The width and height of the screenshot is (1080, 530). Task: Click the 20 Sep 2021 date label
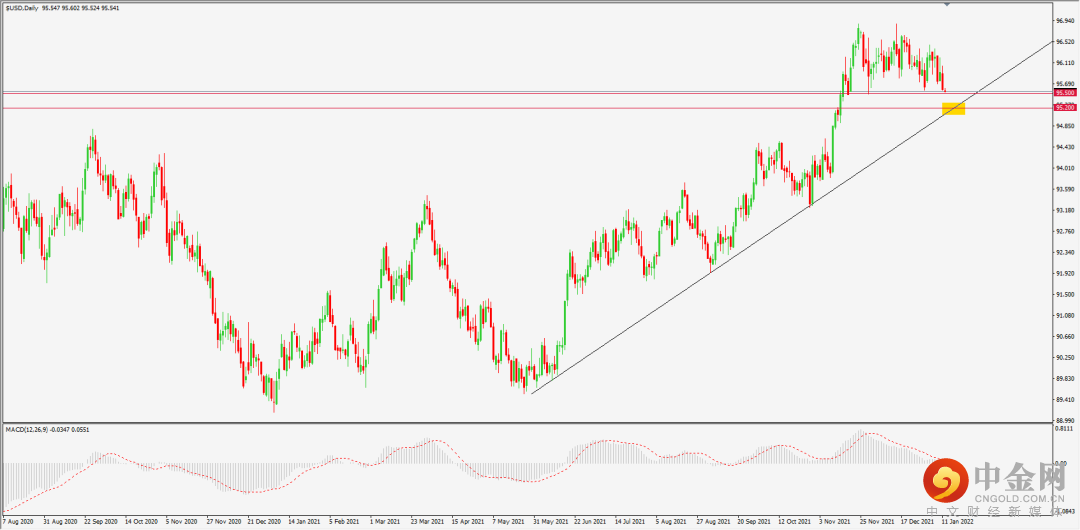[756, 522]
